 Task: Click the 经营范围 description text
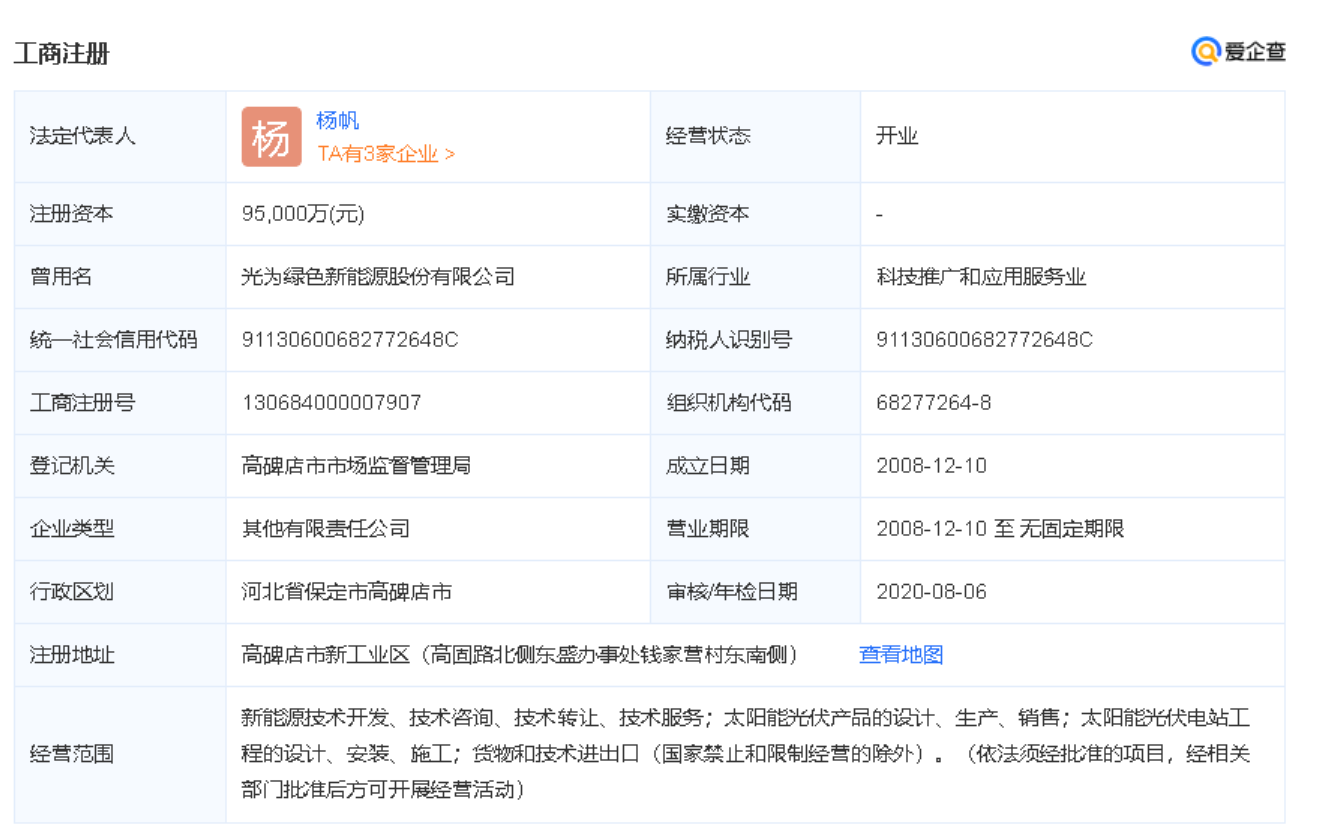(745, 754)
